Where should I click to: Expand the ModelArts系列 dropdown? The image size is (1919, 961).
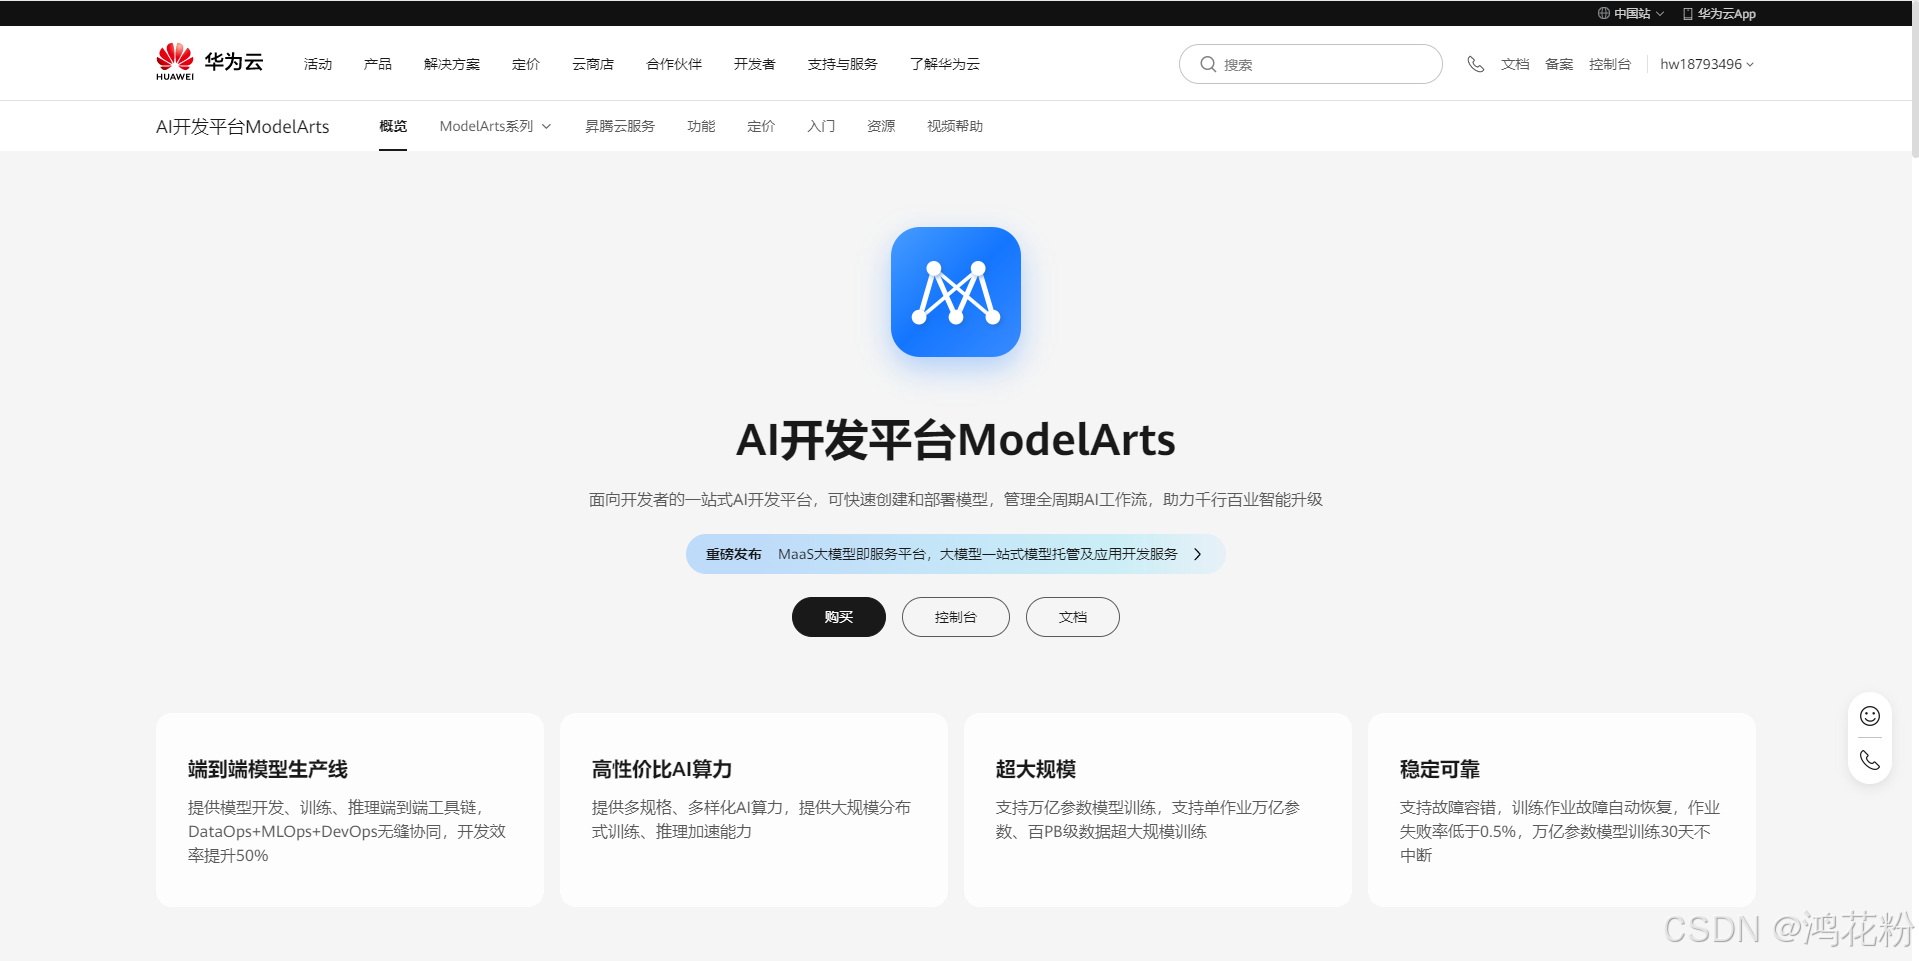(495, 126)
